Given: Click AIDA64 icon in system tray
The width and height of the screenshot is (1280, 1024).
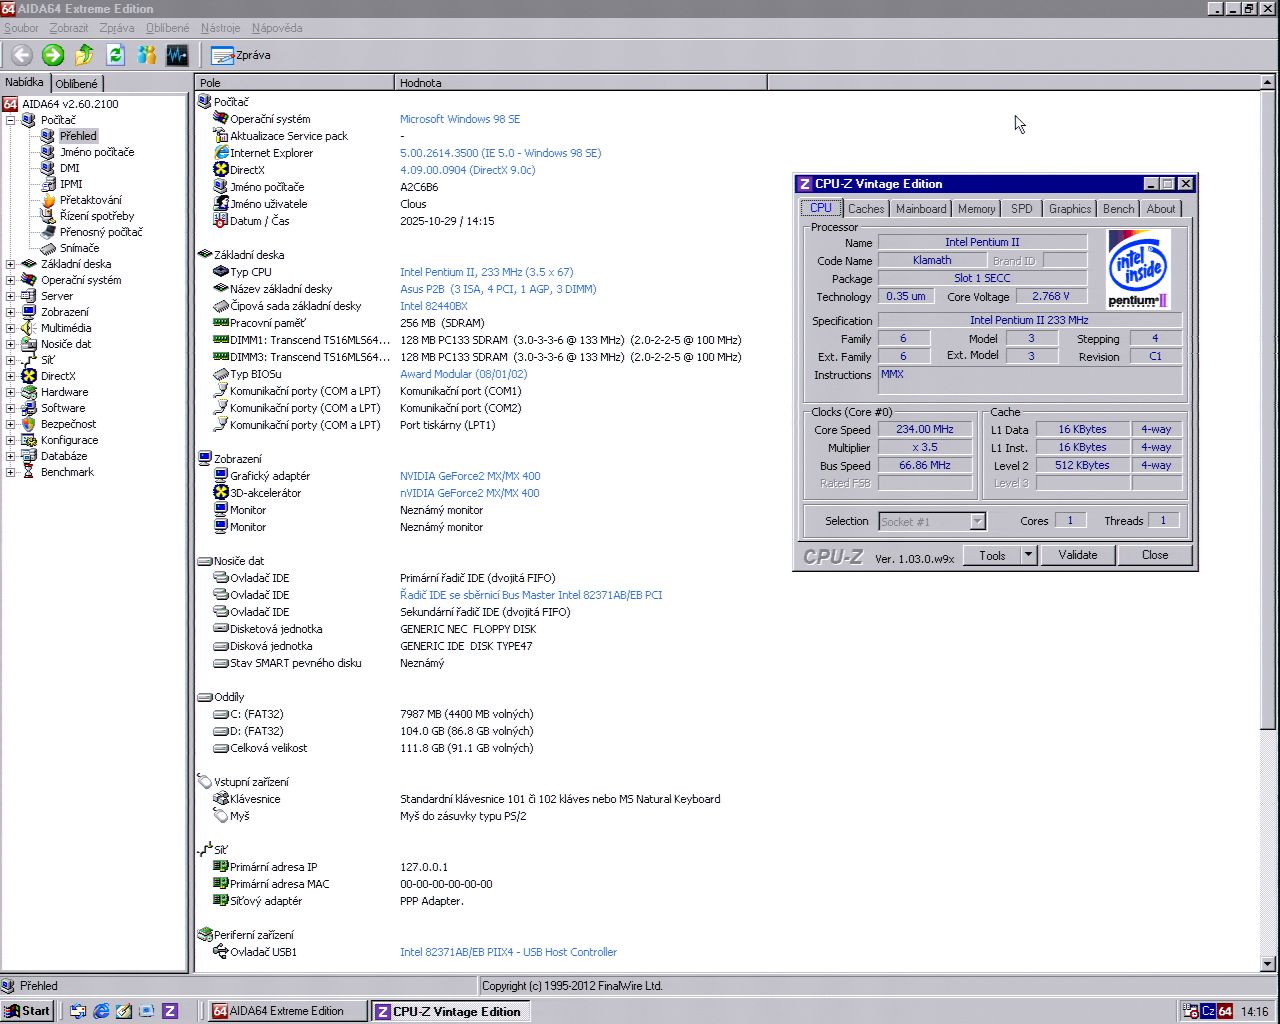Looking at the screenshot, I should pos(1225,1011).
